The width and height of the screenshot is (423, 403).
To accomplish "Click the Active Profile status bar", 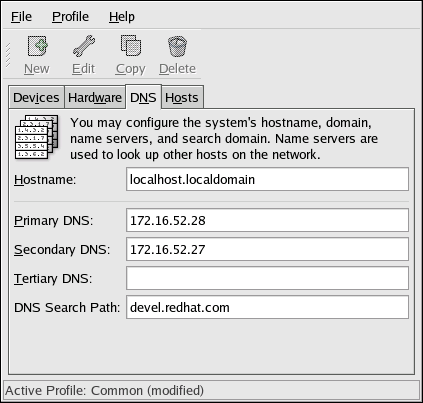I will (211, 390).
